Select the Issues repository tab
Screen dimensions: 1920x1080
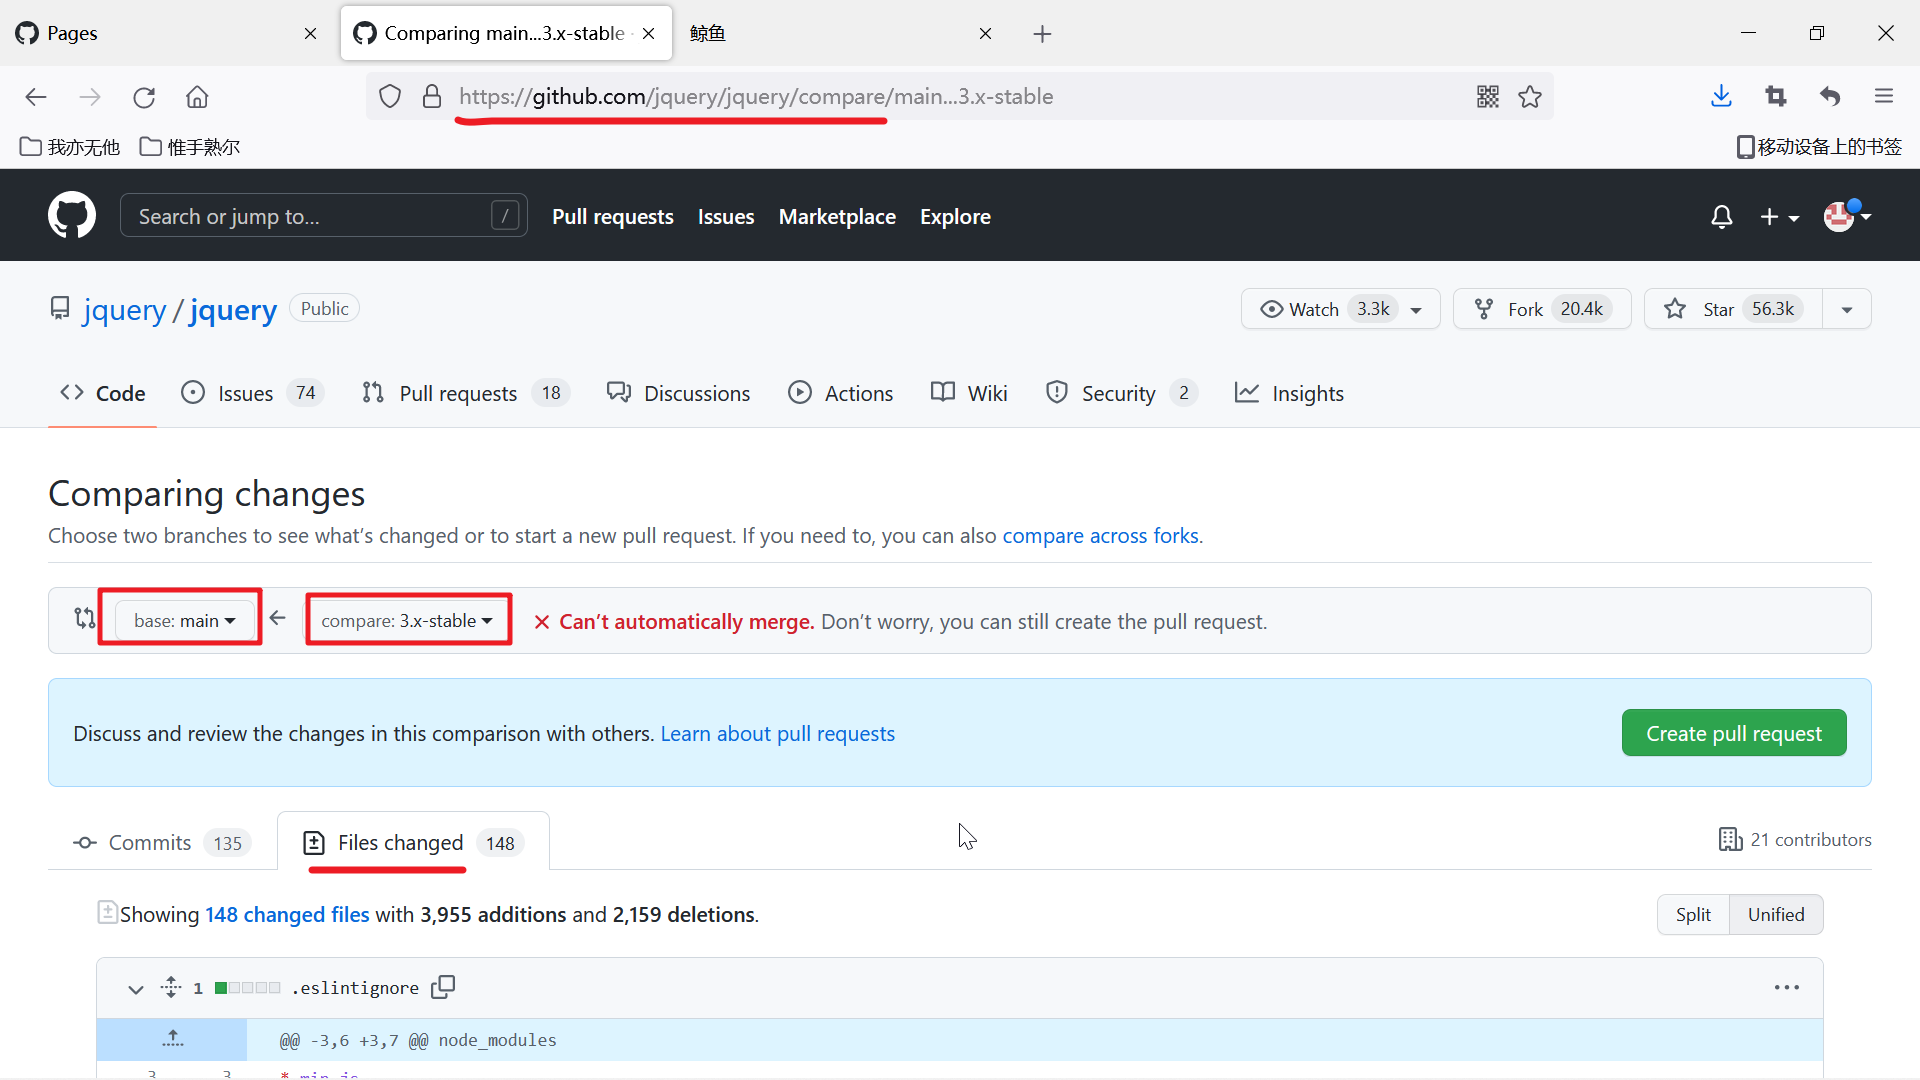tap(252, 393)
